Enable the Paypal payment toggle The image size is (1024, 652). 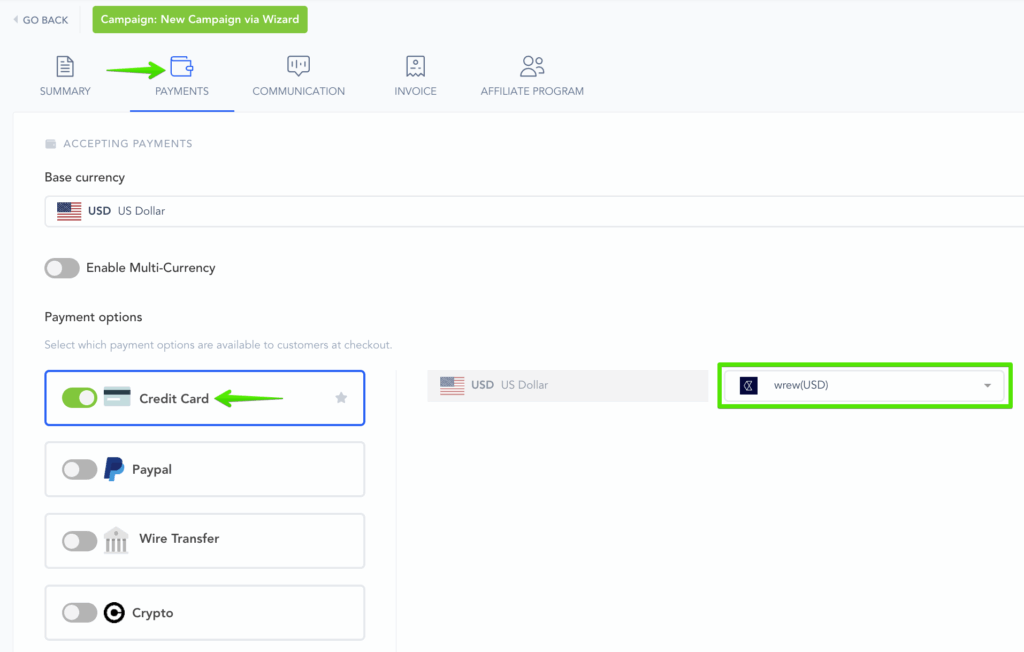pos(79,469)
